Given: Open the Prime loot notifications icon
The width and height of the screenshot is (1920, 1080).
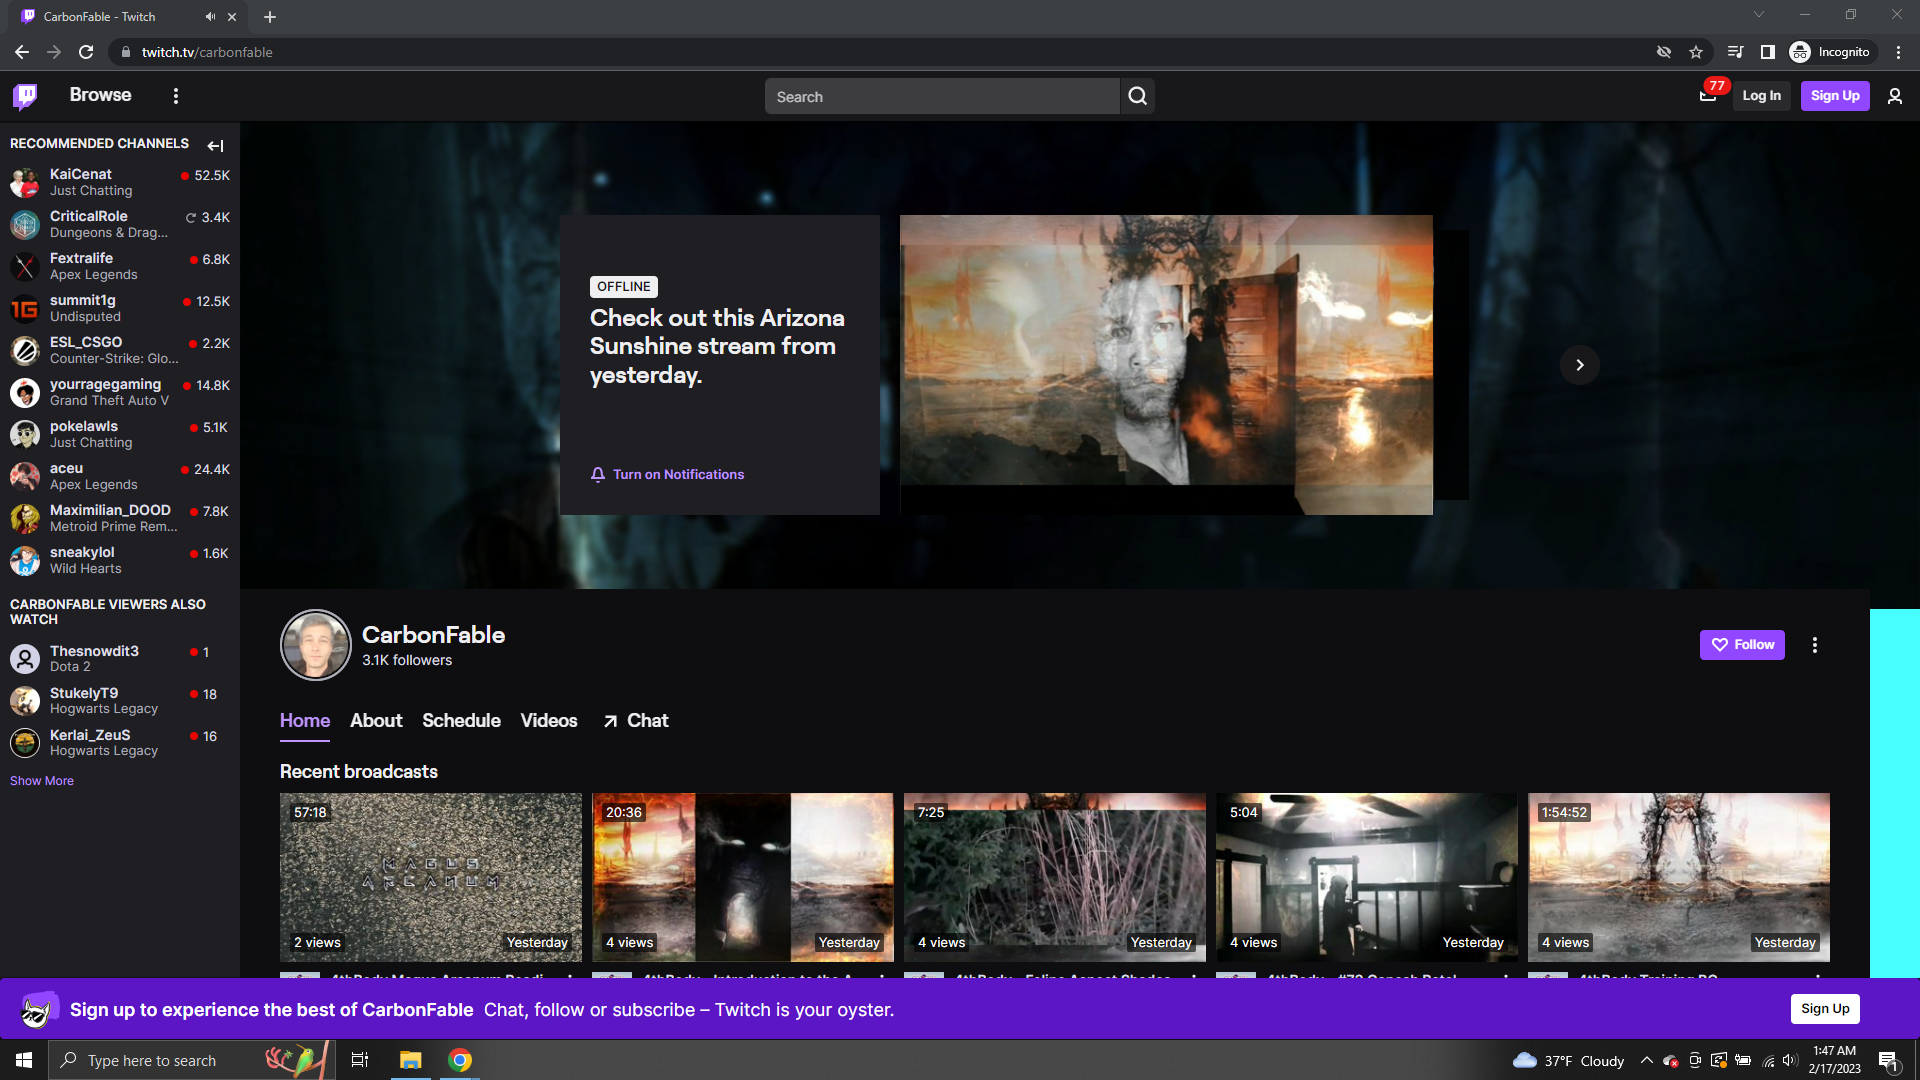Looking at the screenshot, I should point(1708,96).
